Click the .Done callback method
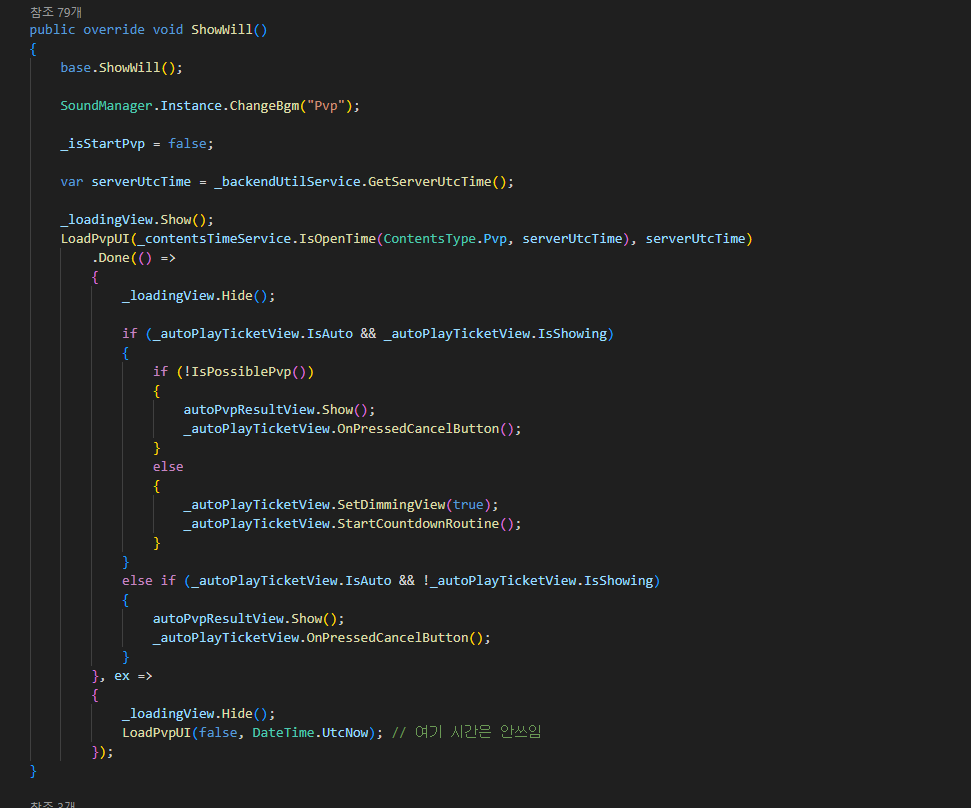This screenshot has width=971, height=808. [113, 257]
